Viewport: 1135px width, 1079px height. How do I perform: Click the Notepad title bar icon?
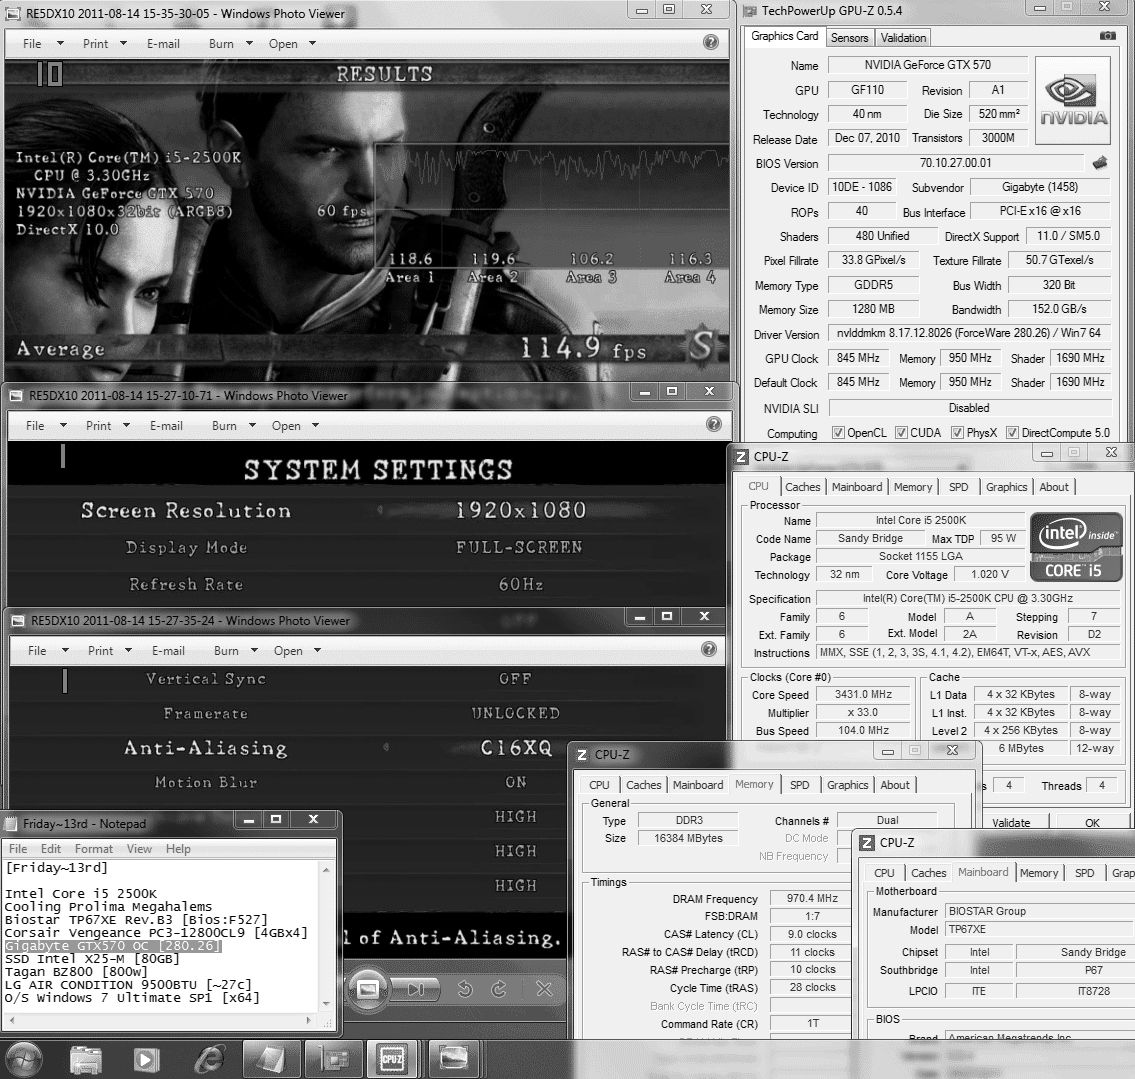(11, 824)
